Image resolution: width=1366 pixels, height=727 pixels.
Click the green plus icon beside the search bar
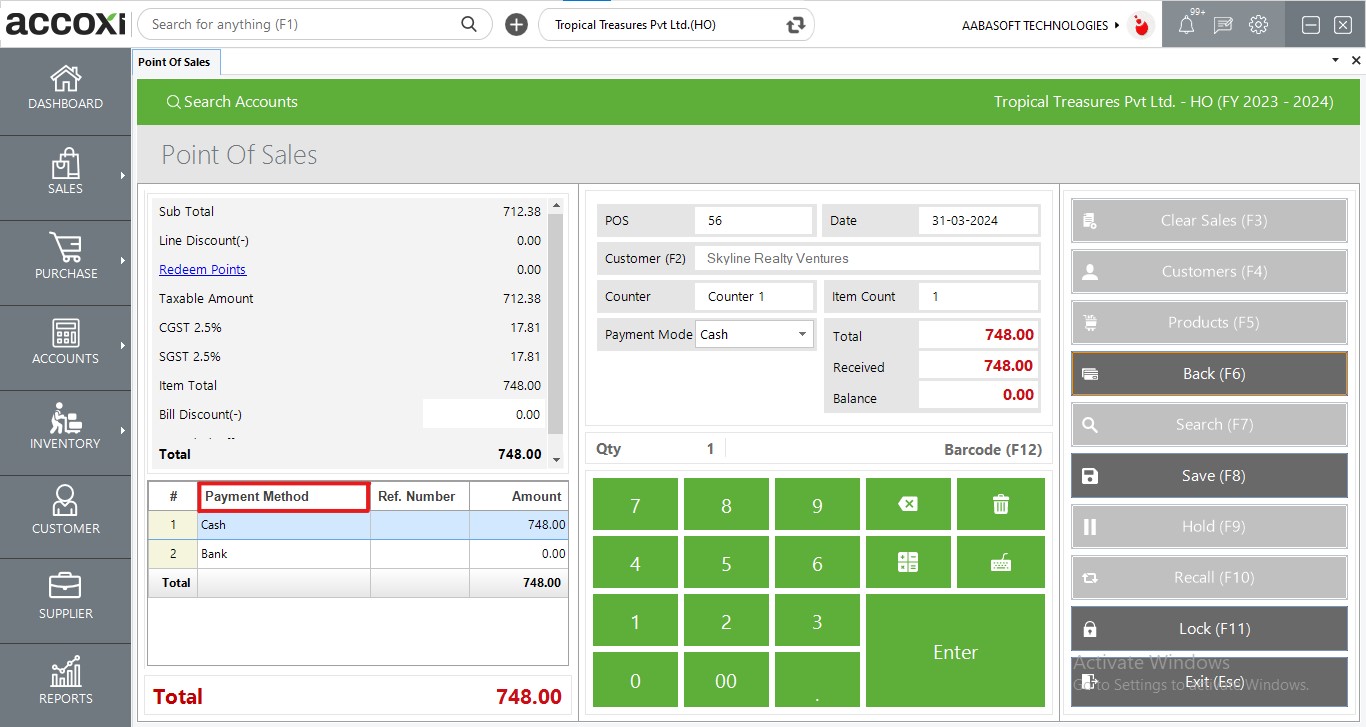[x=516, y=23]
